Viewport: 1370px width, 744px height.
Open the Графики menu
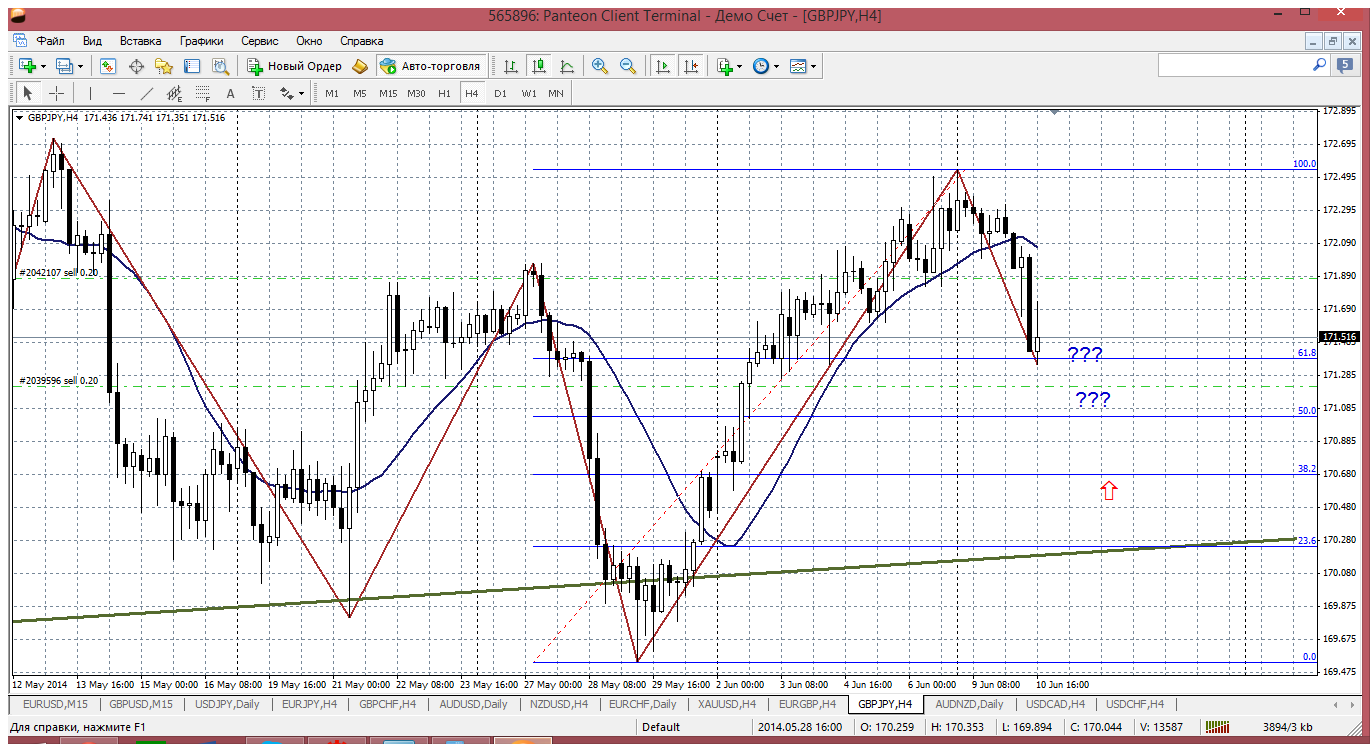click(201, 41)
